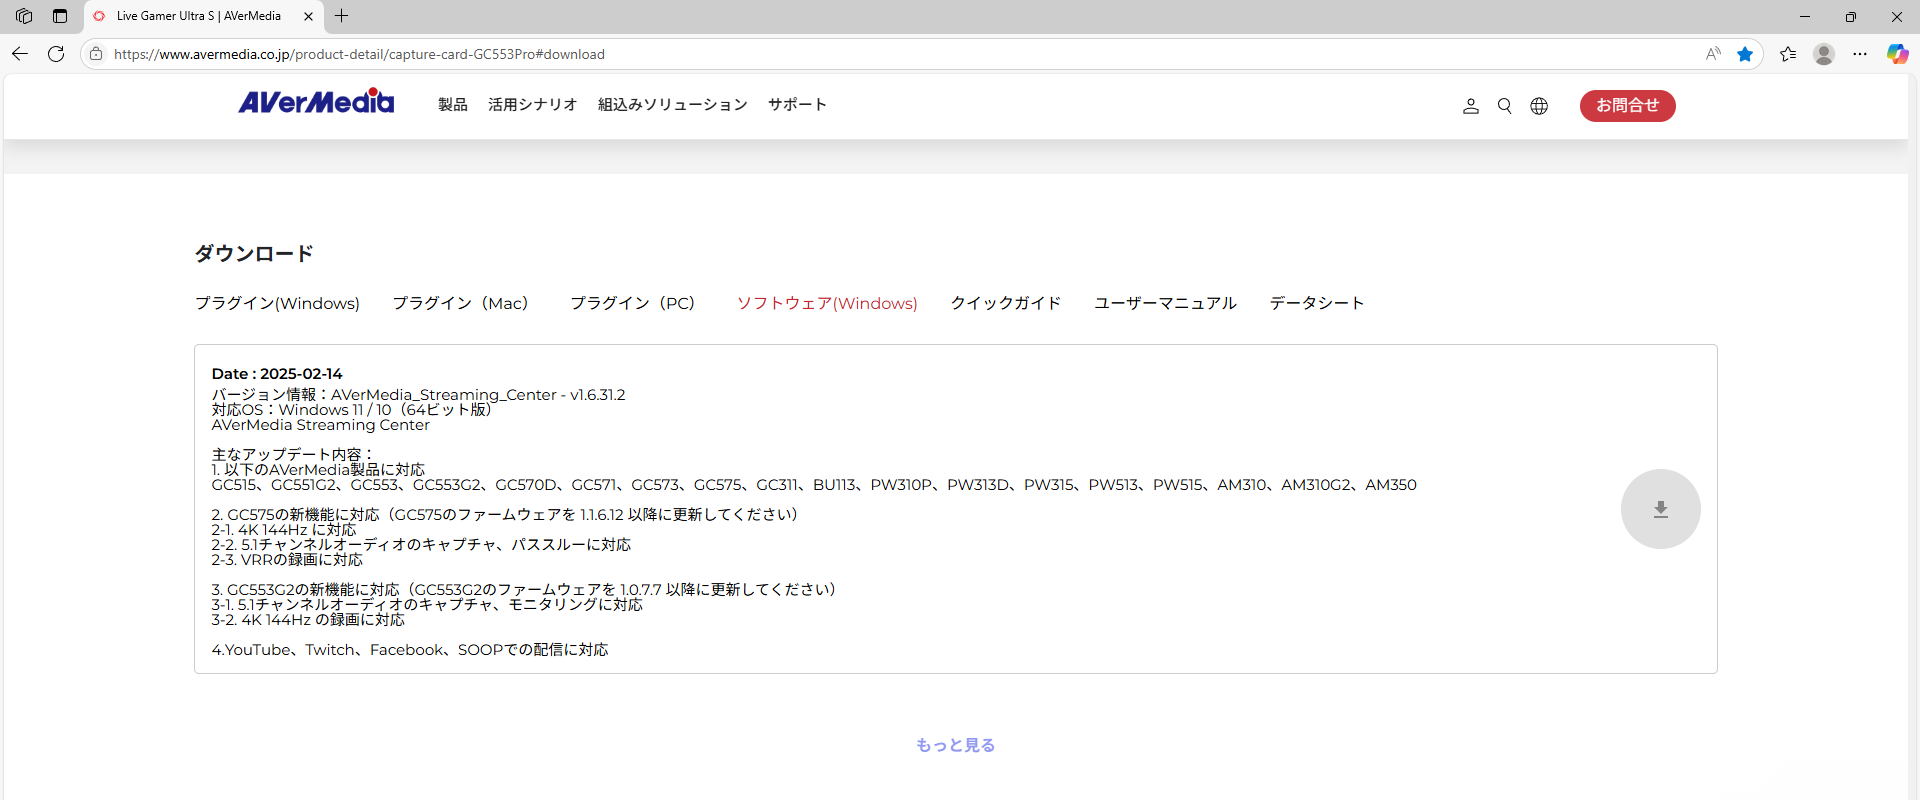The image size is (1920, 800).
Task: View site information lock icon
Action: (96, 54)
